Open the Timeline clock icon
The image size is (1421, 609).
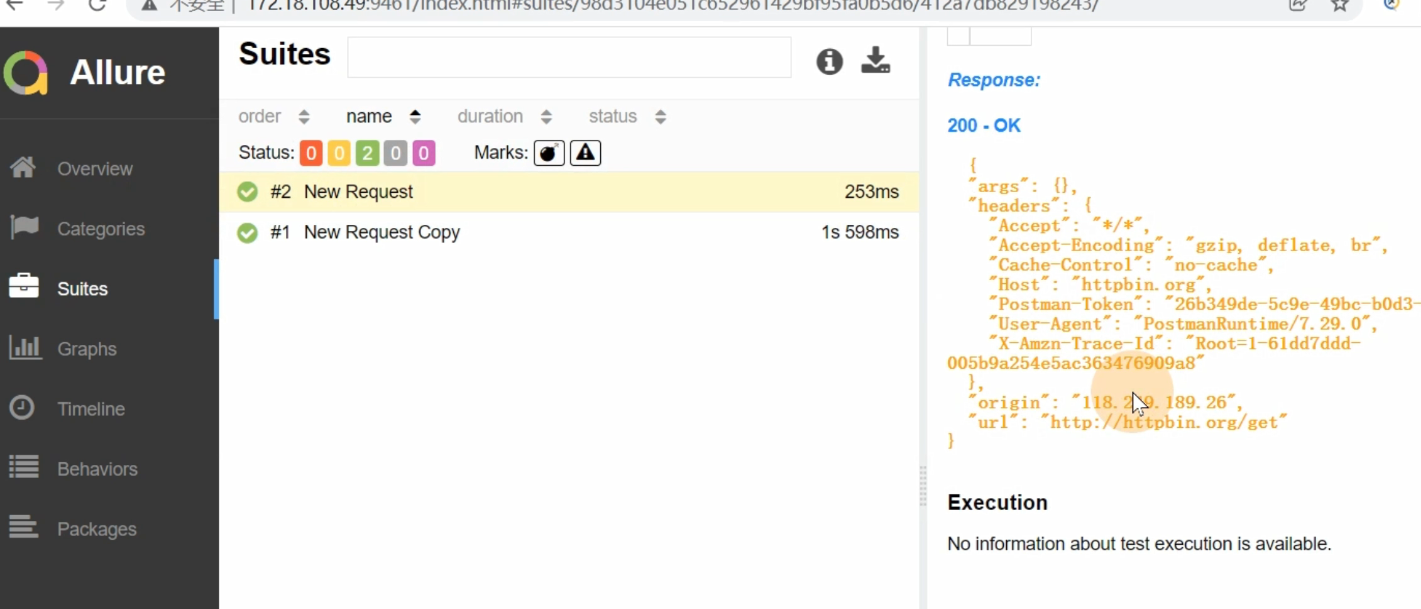[x=22, y=408]
